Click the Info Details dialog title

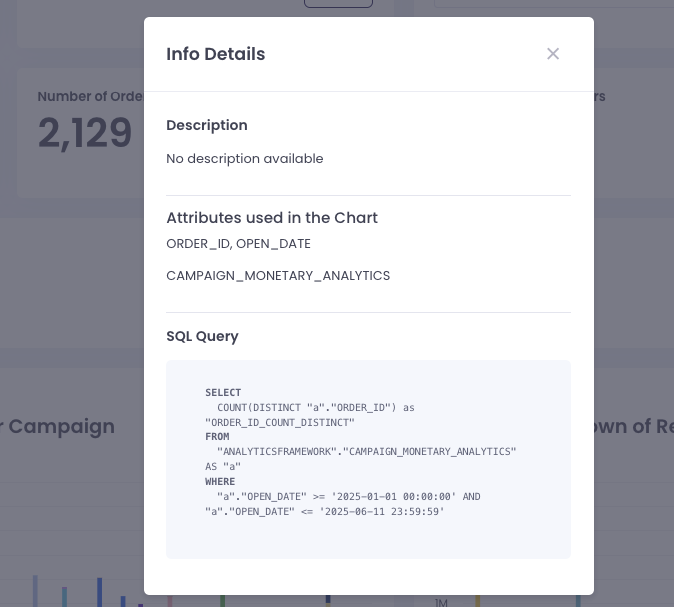click(216, 54)
